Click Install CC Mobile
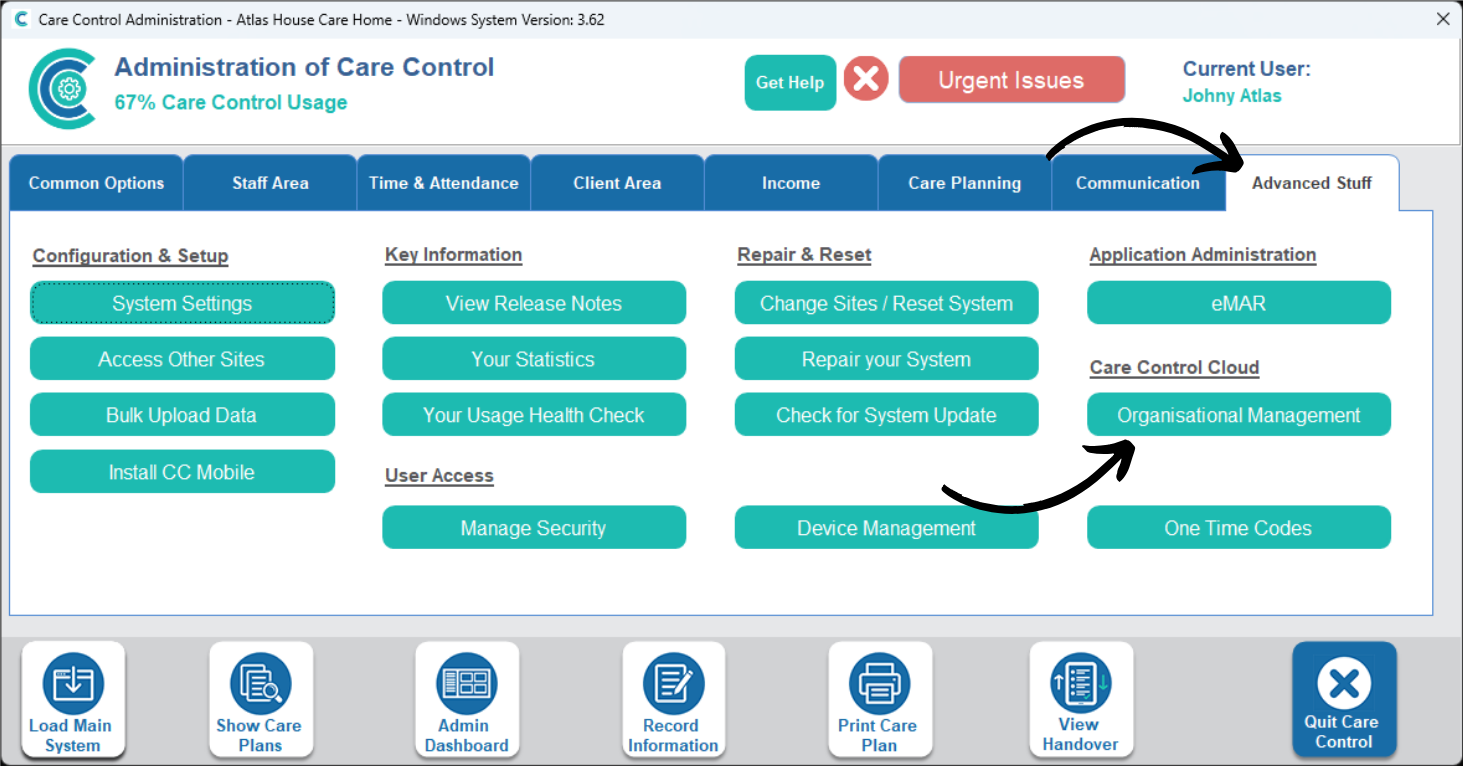 (x=182, y=472)
